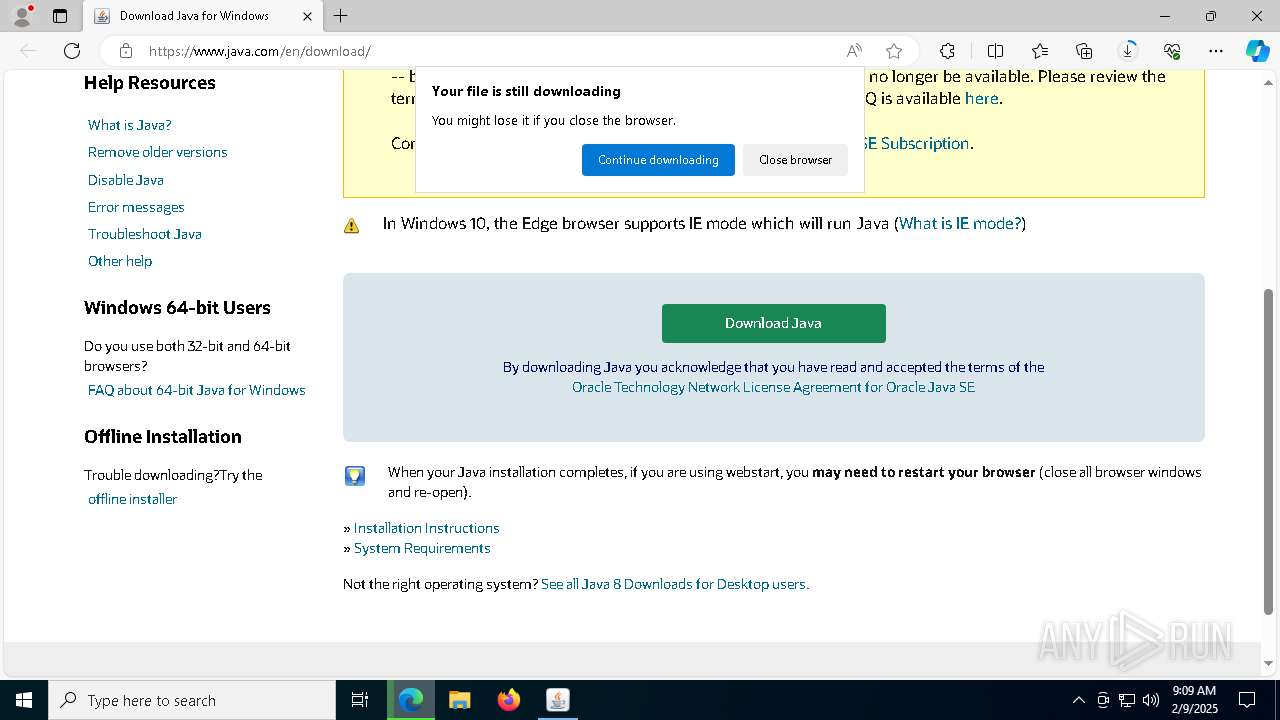Open What is IE mode? link
Viewport: 1280px width, 720px height.
tap(960, 223)
